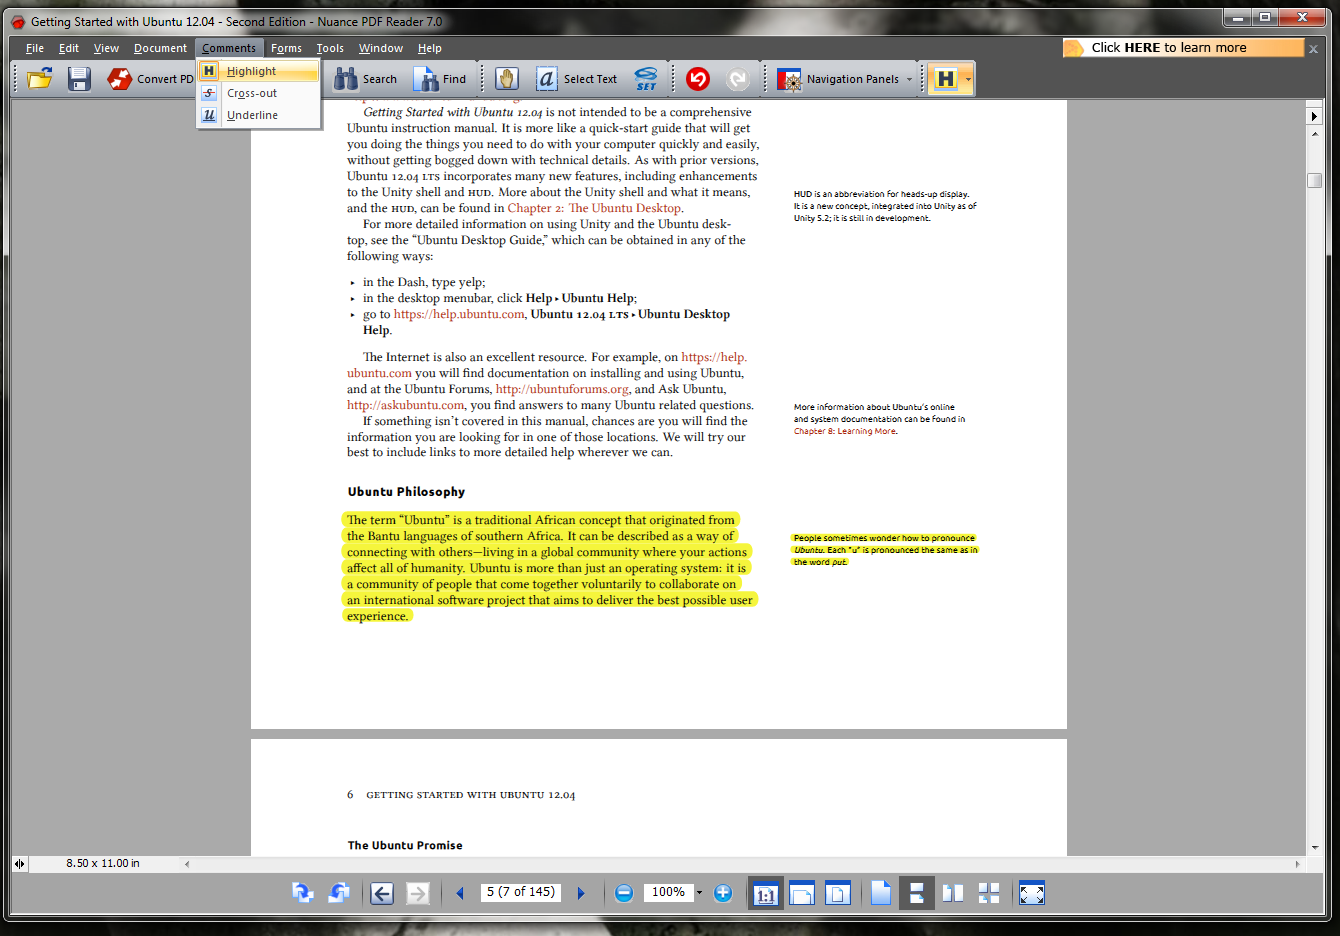The image size is (1340, 936).
Task: Open the Document menu
Action: point(160,48)
